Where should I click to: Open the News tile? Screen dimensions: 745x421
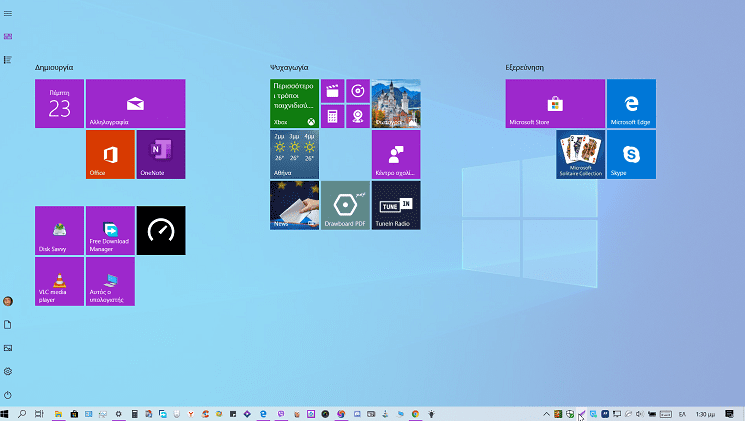[x=295, y=205]
